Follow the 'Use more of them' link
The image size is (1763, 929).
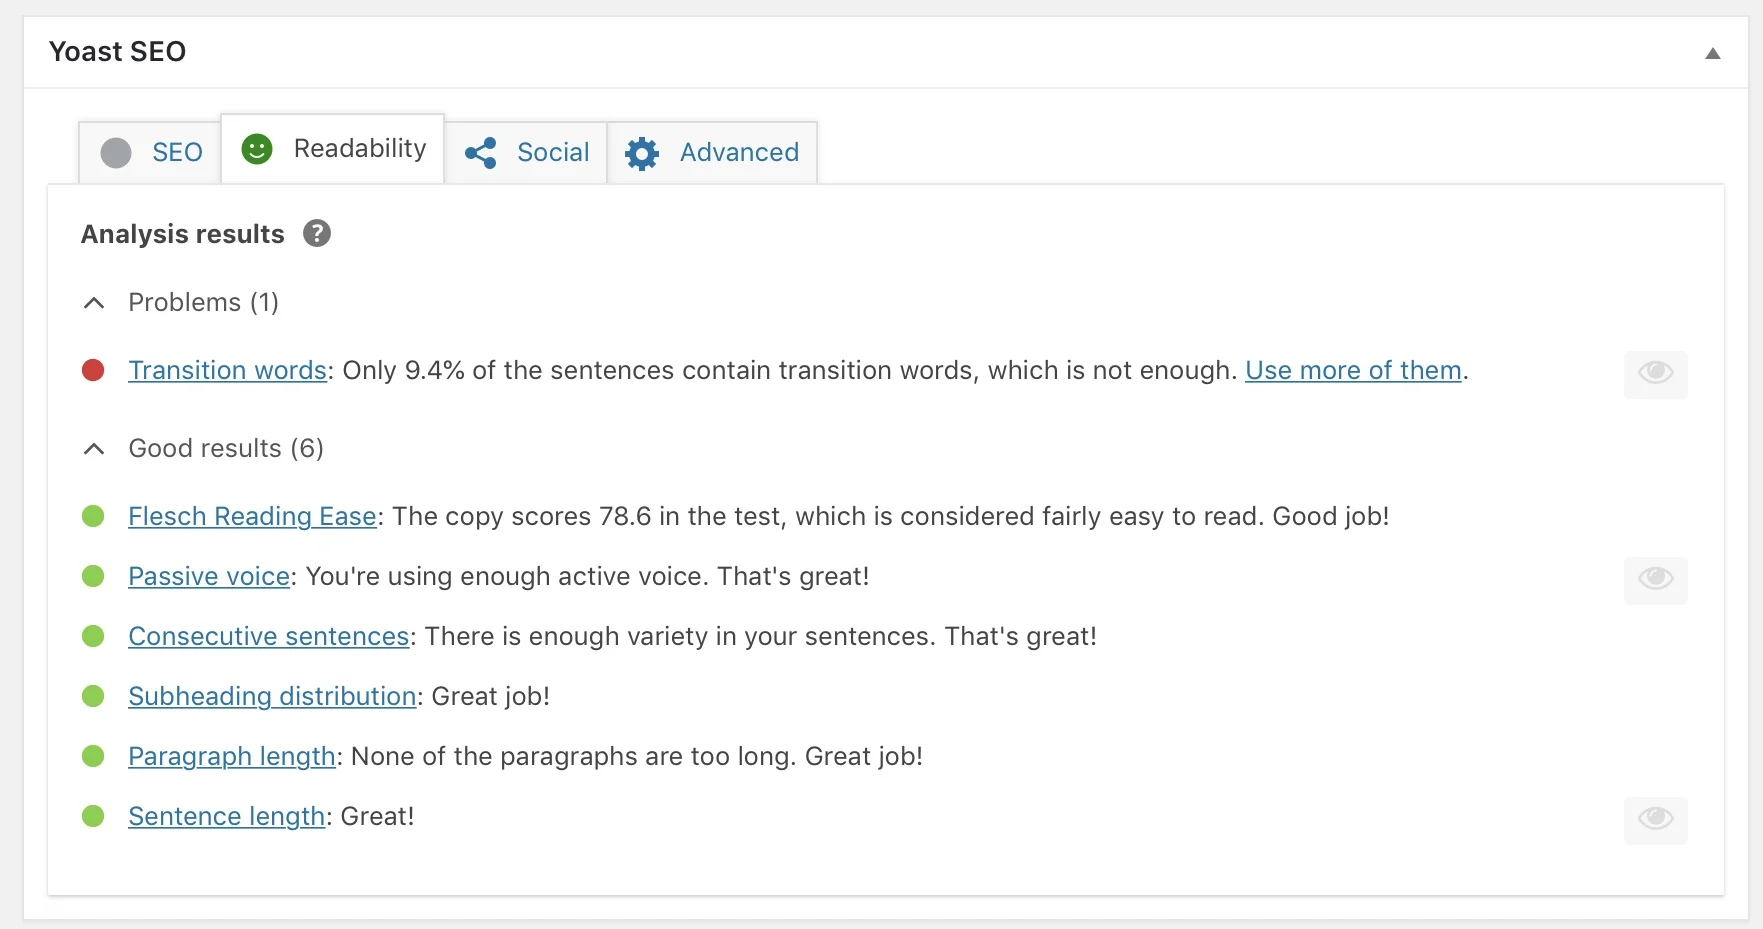[x=1353, y=370]
